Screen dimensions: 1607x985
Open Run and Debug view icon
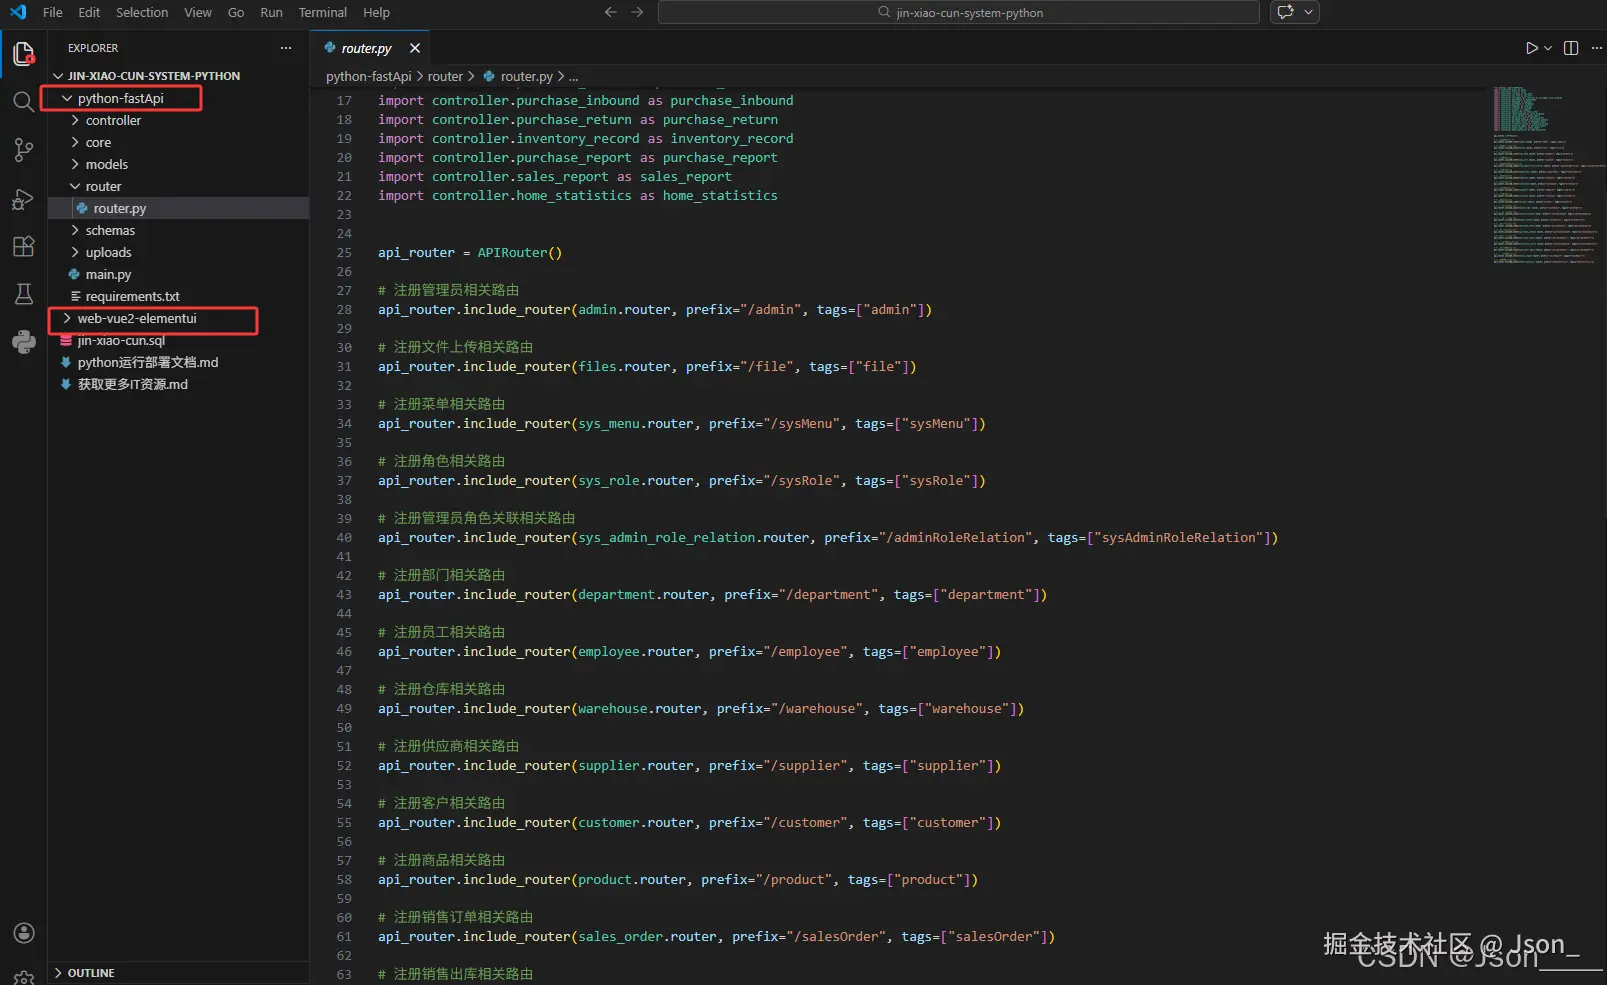pyautogui.click(x=23, y=199)
